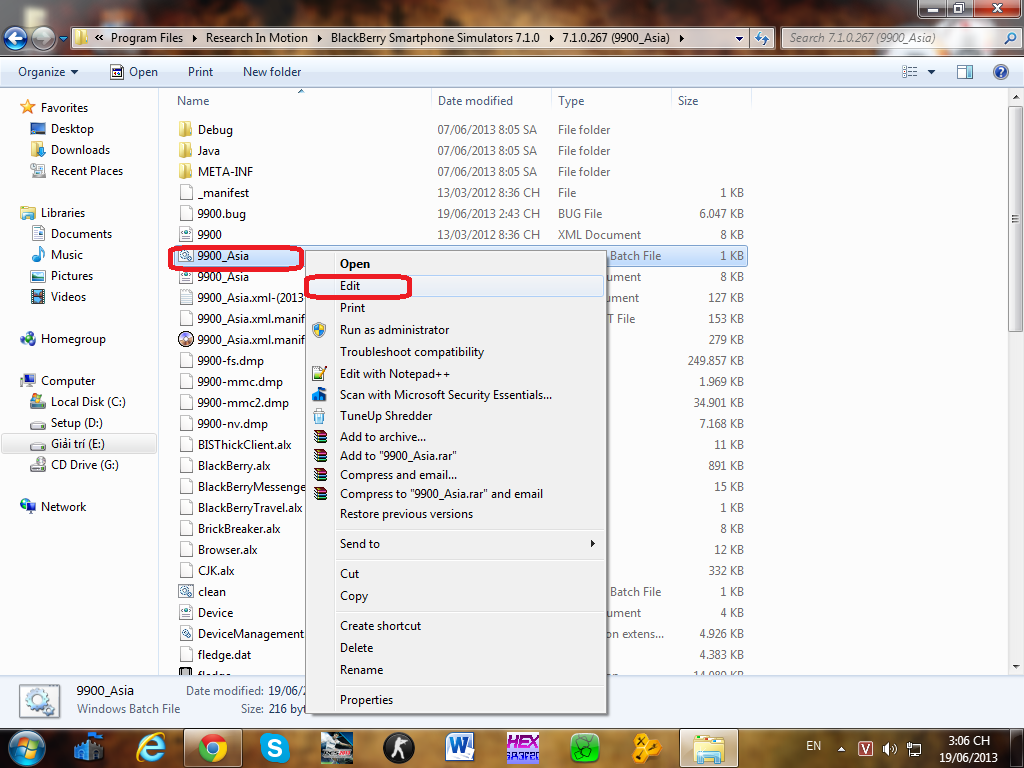
Task: Expand the 7.1.0.267 (9900_Asia) breadcrumb arrow
Action: (682, 39)
